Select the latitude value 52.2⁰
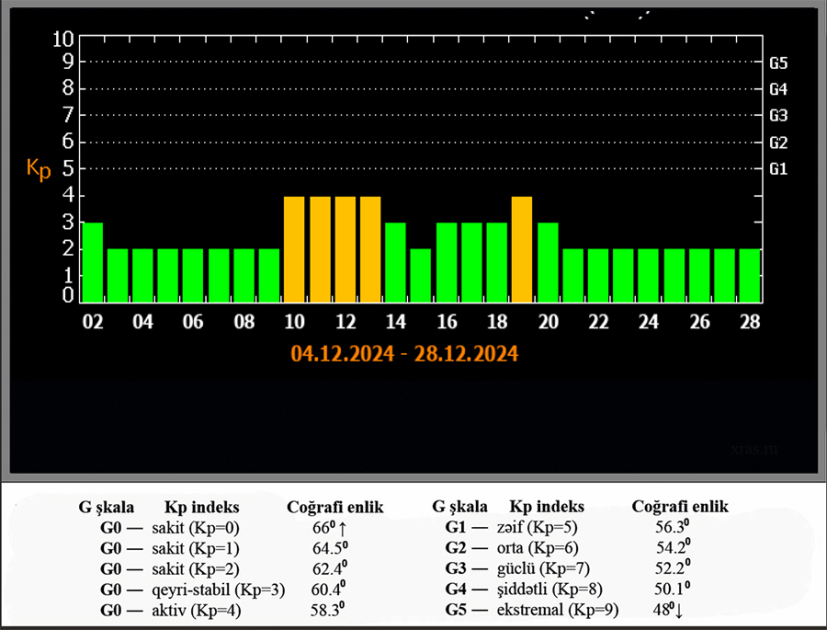 (x=672, y=568)
